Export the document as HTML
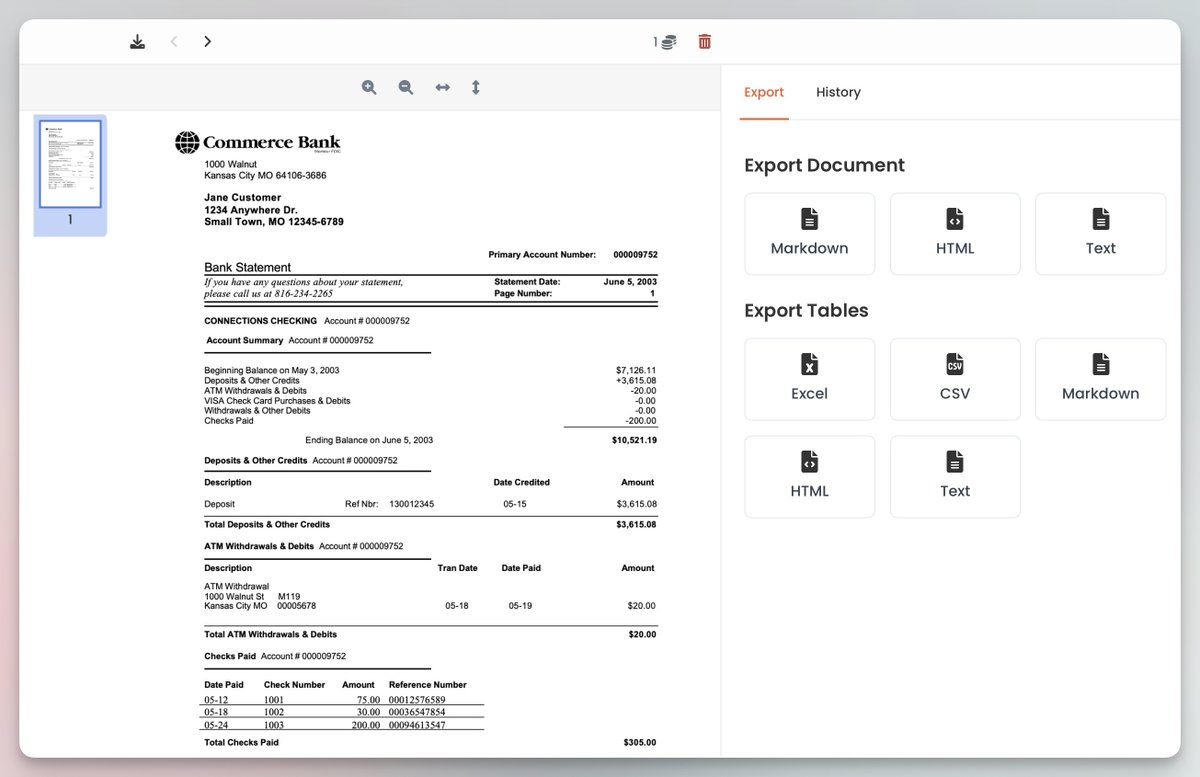Viewport: 1200px width, 777px height. 954,233
